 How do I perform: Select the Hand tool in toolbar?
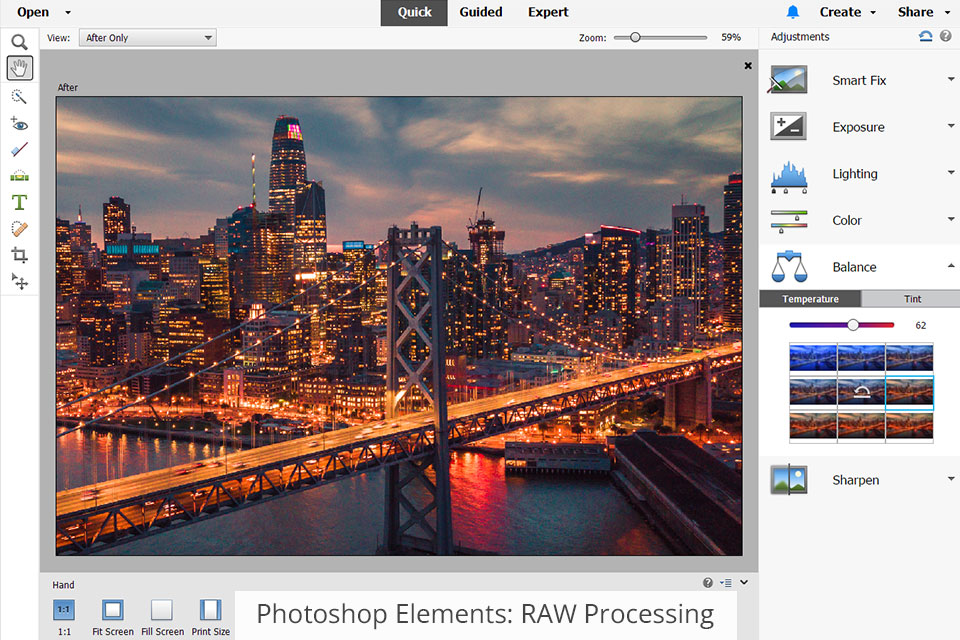tap(20, 68)
